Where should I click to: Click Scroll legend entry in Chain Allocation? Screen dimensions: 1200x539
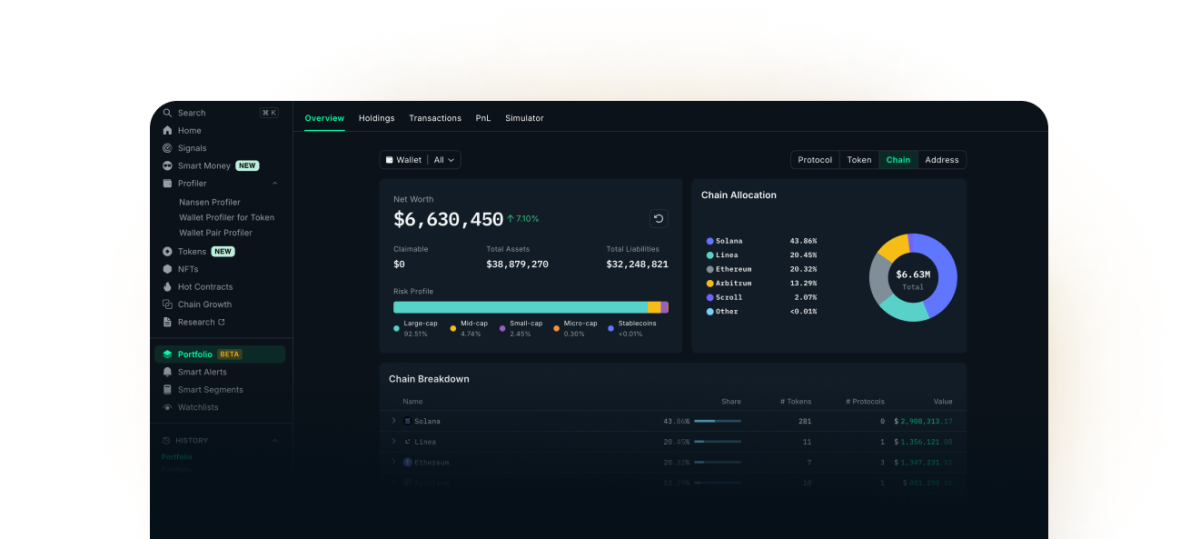[x=761, y=298]
